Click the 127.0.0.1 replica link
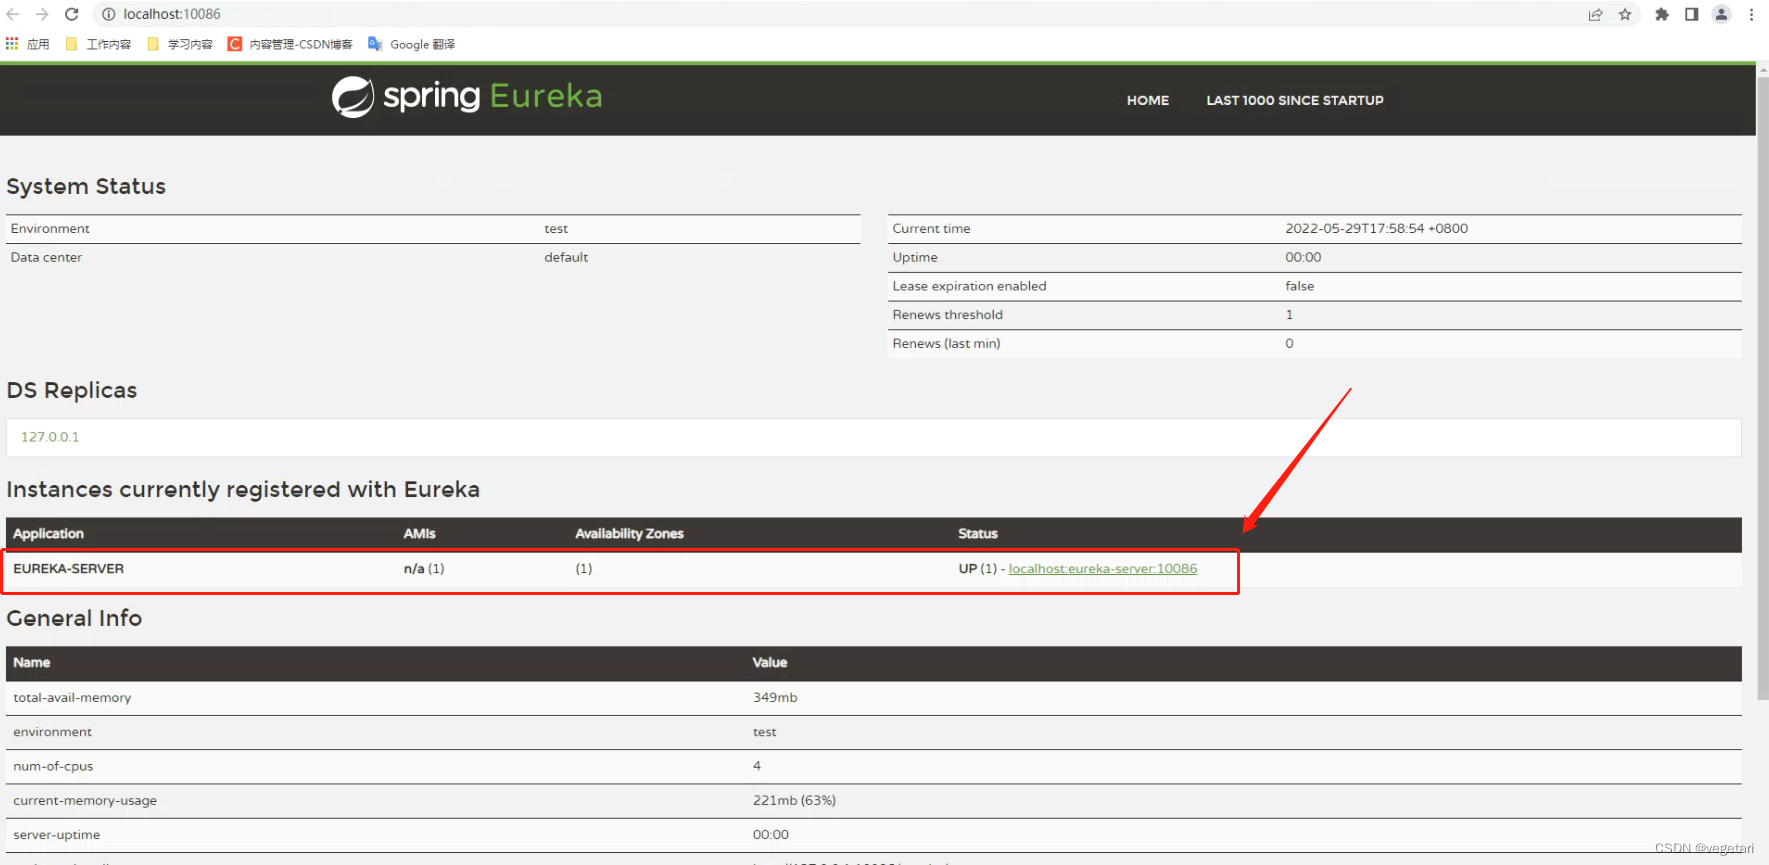Screen dimensions: 1769x865 point(50,437)
